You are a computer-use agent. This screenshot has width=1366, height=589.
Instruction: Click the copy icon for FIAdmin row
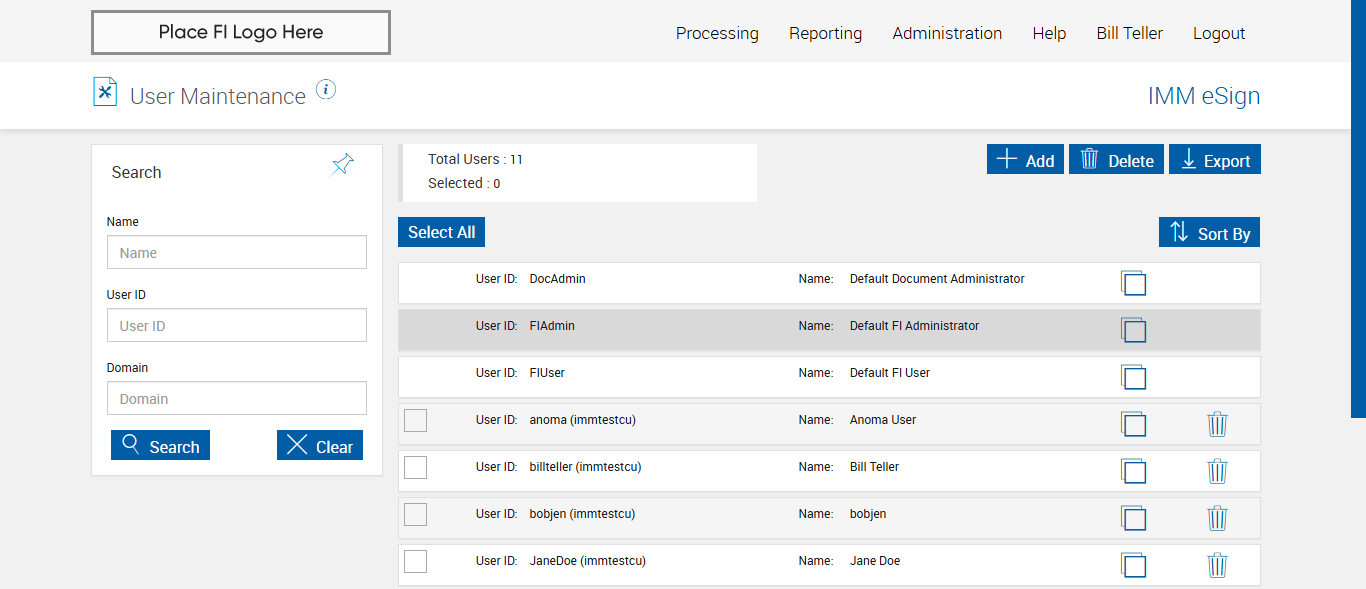click(x=1133, y=330)
